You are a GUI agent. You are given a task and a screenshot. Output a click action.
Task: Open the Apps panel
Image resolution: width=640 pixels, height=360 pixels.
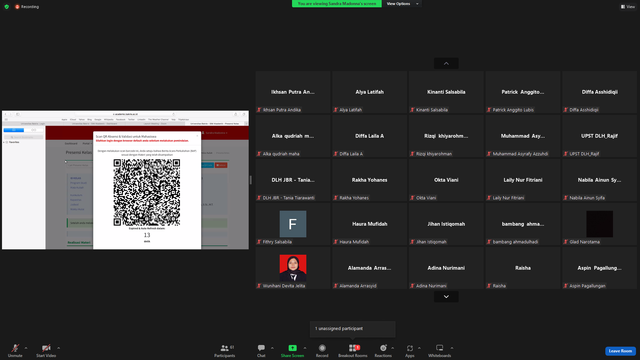click(410, 350)
